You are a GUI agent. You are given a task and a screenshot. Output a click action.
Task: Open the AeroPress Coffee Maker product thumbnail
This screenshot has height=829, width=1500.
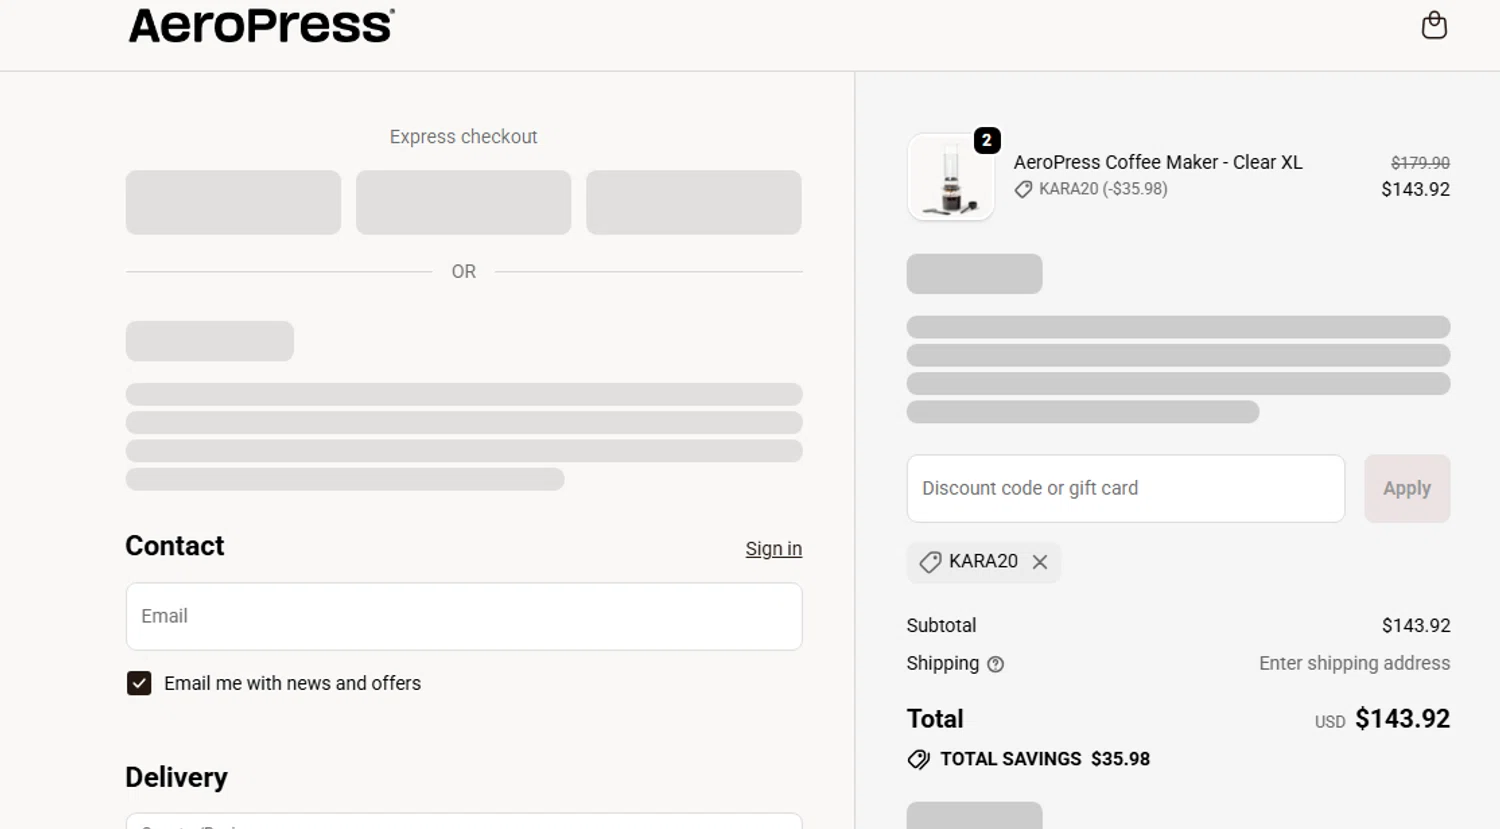coord(951,177)
